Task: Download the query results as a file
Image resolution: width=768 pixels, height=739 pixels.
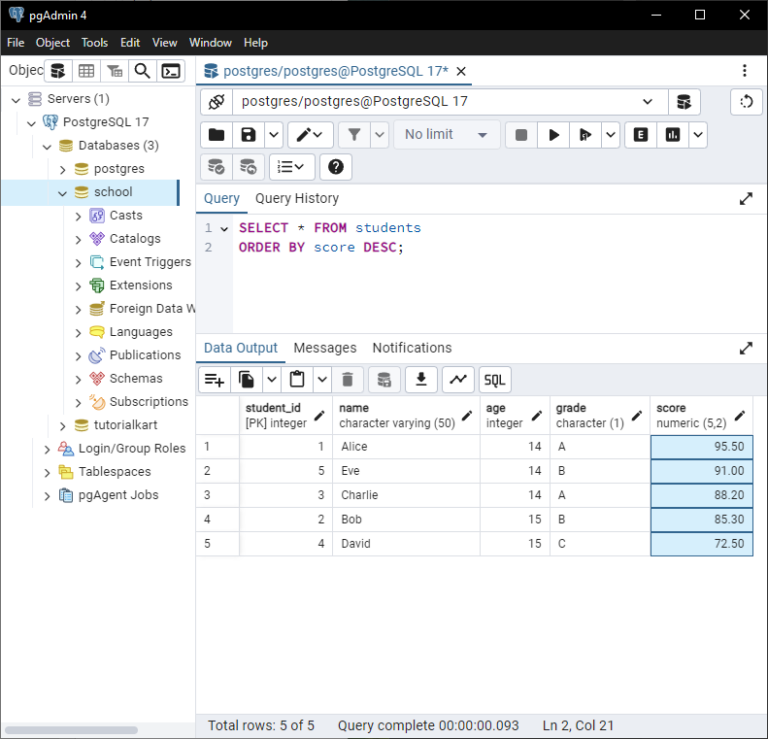Action: click(421, 379)
